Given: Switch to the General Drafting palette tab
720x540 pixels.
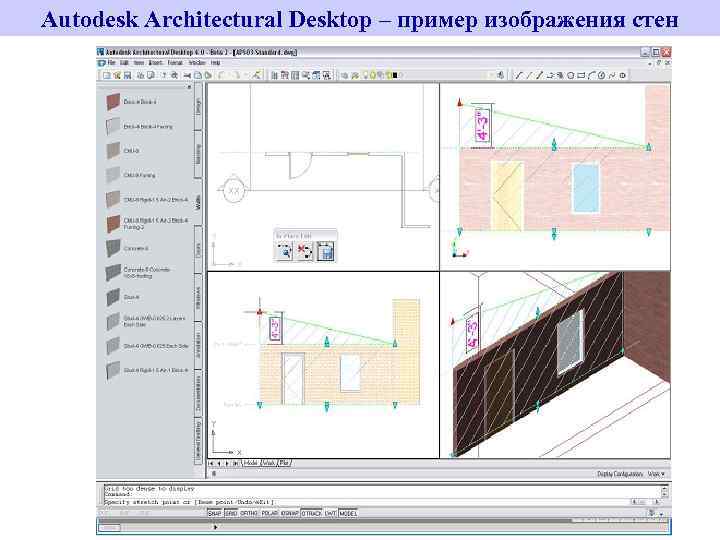Looking at the screenshot, I should click(198, 441).
